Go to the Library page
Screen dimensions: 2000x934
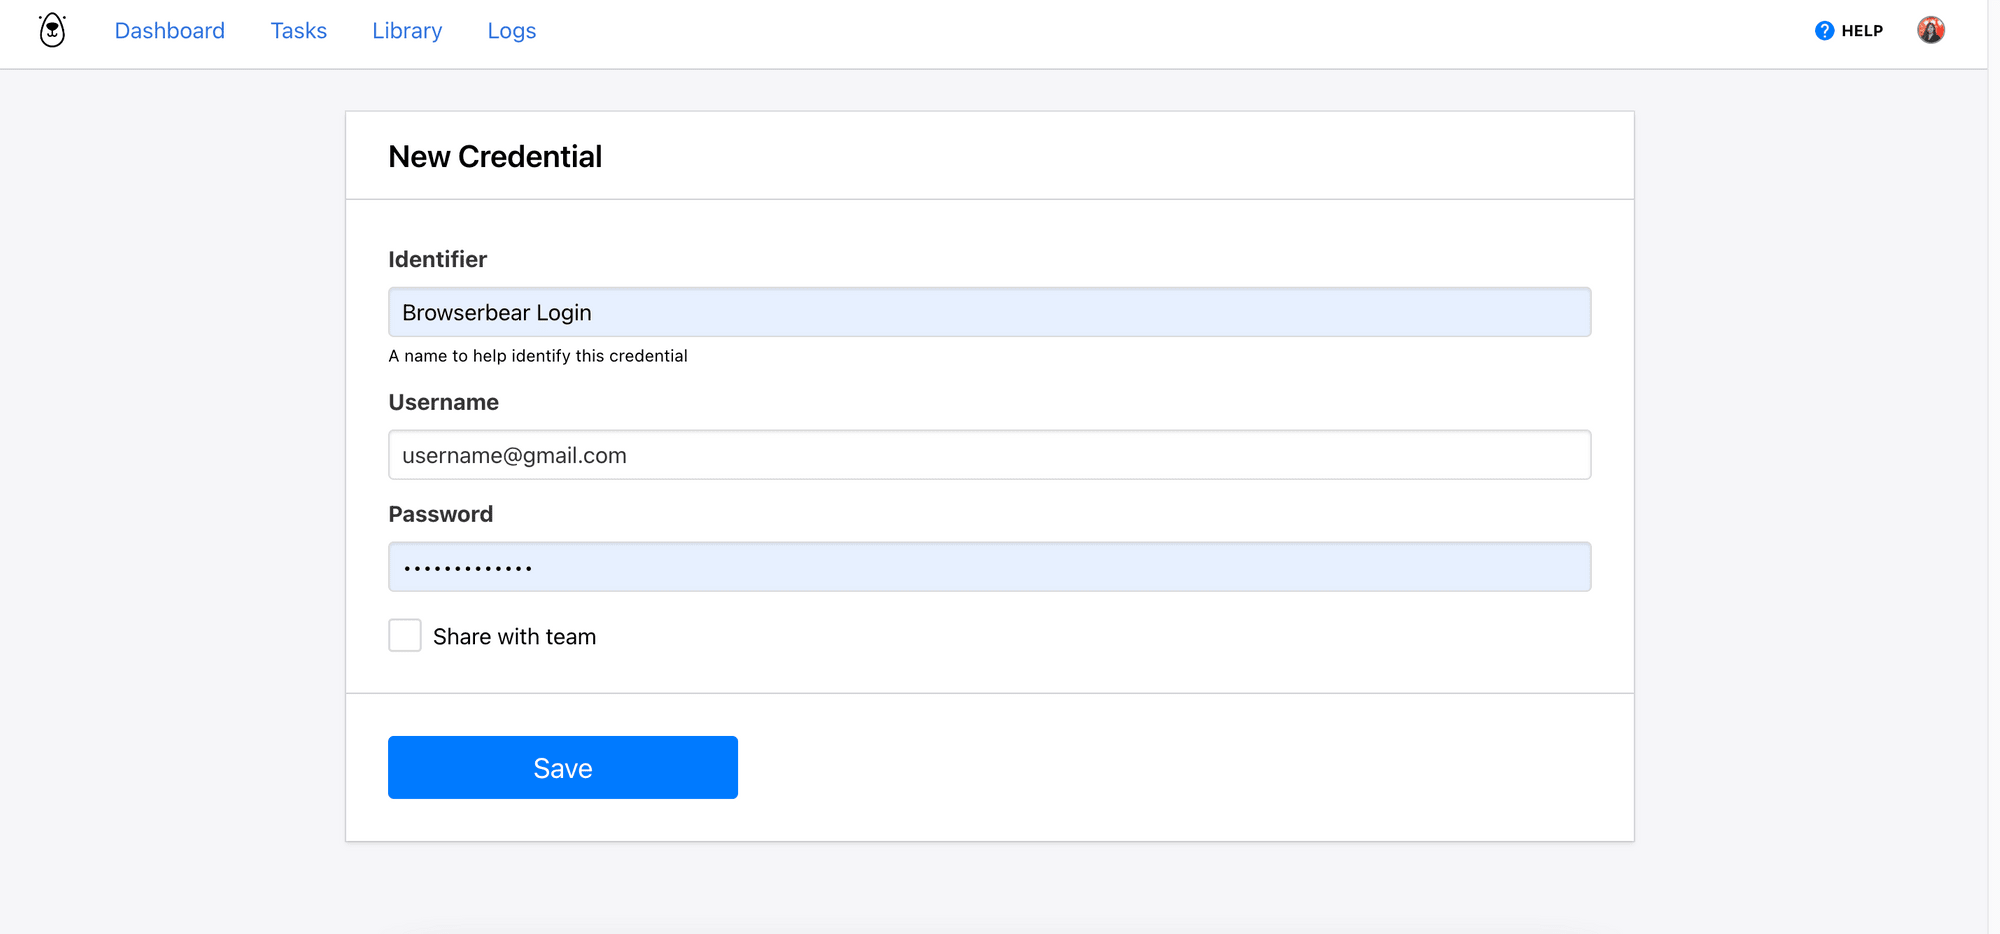(x=406, y=30)
